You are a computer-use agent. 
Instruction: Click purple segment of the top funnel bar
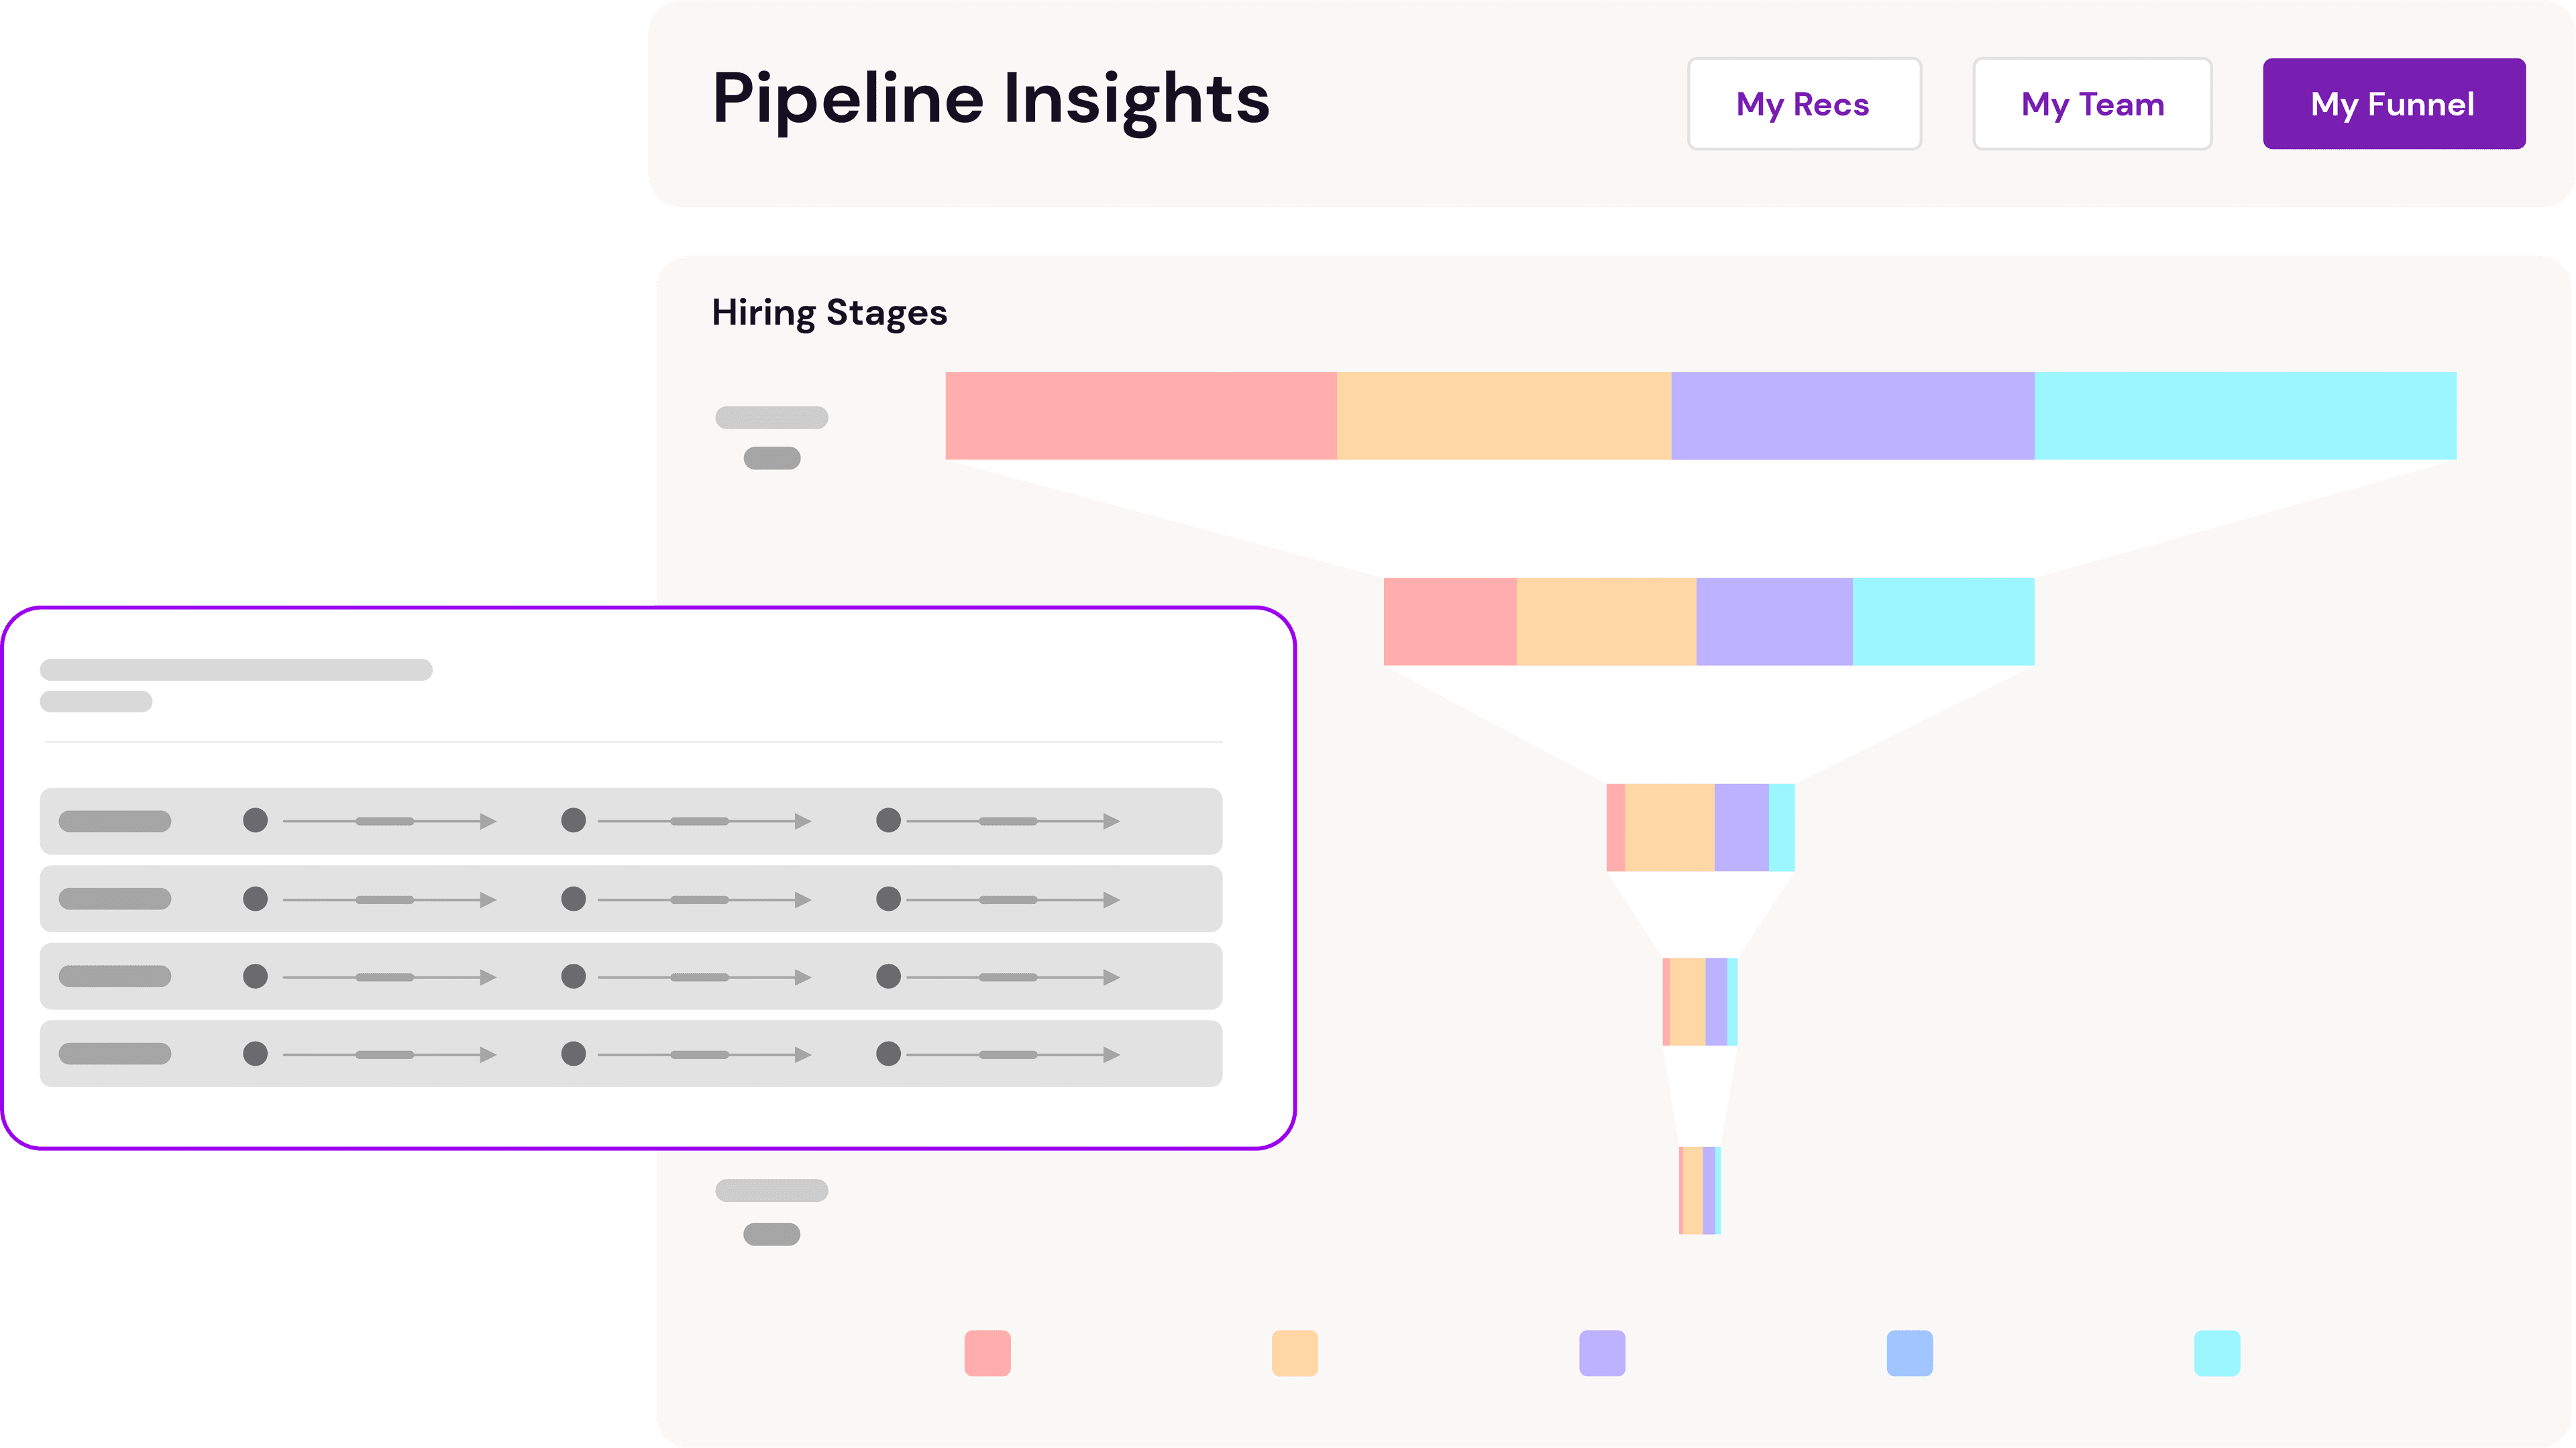tap(1852, 416)
